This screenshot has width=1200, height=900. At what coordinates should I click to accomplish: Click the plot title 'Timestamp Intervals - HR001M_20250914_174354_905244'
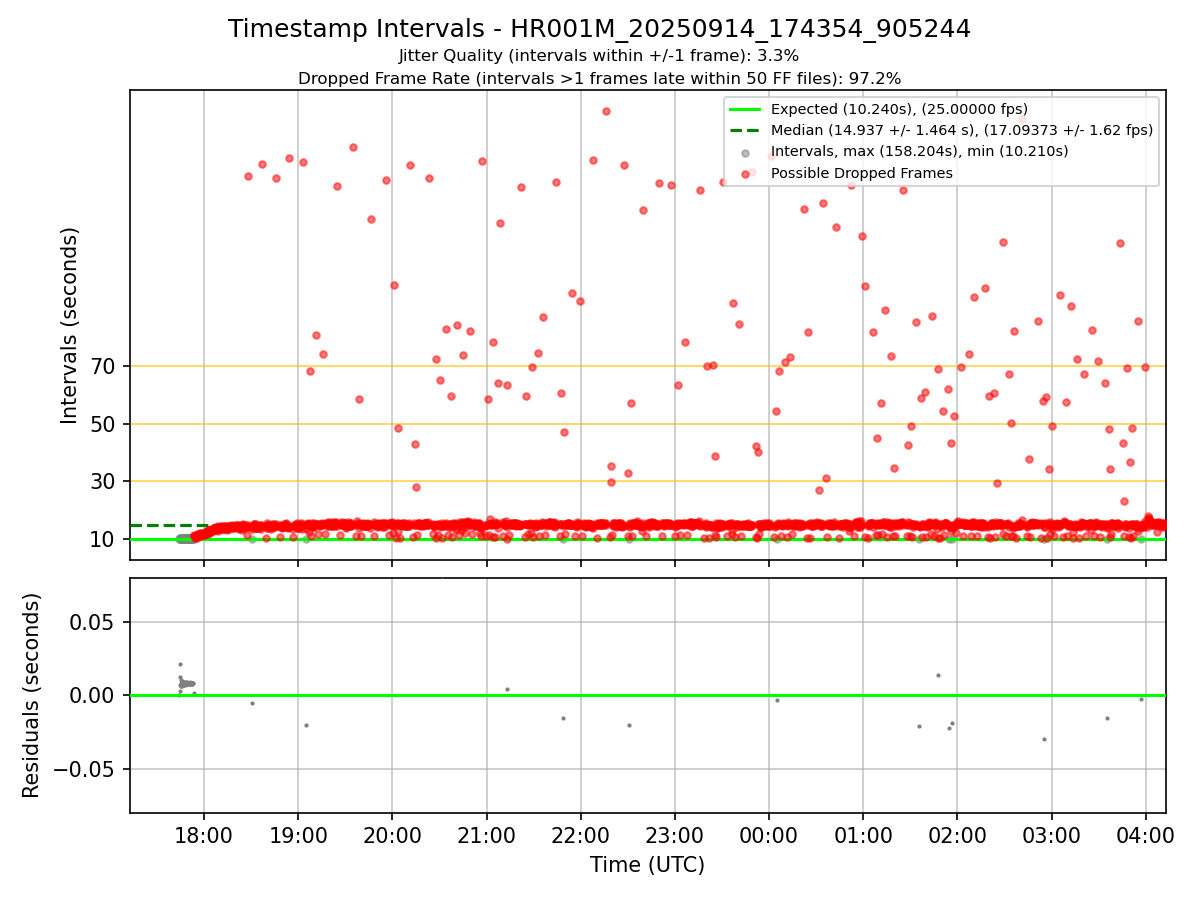click(x=599, y=29)
